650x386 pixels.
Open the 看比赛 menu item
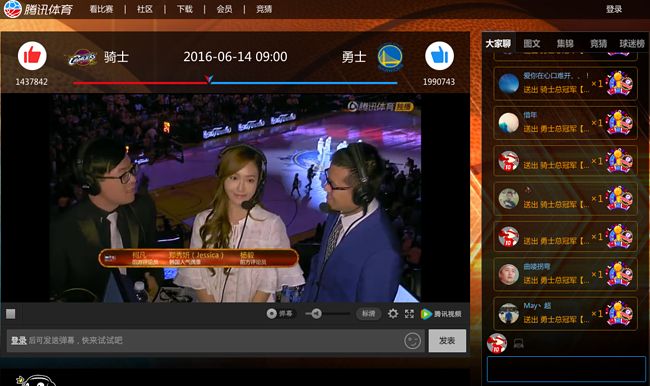point(102,9)
